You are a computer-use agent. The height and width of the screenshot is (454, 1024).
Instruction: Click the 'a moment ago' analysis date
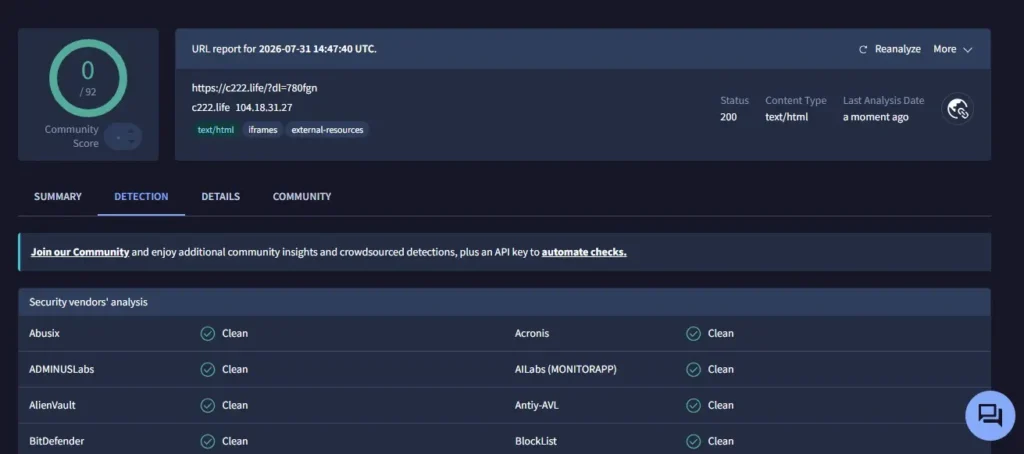pos(875,117)
